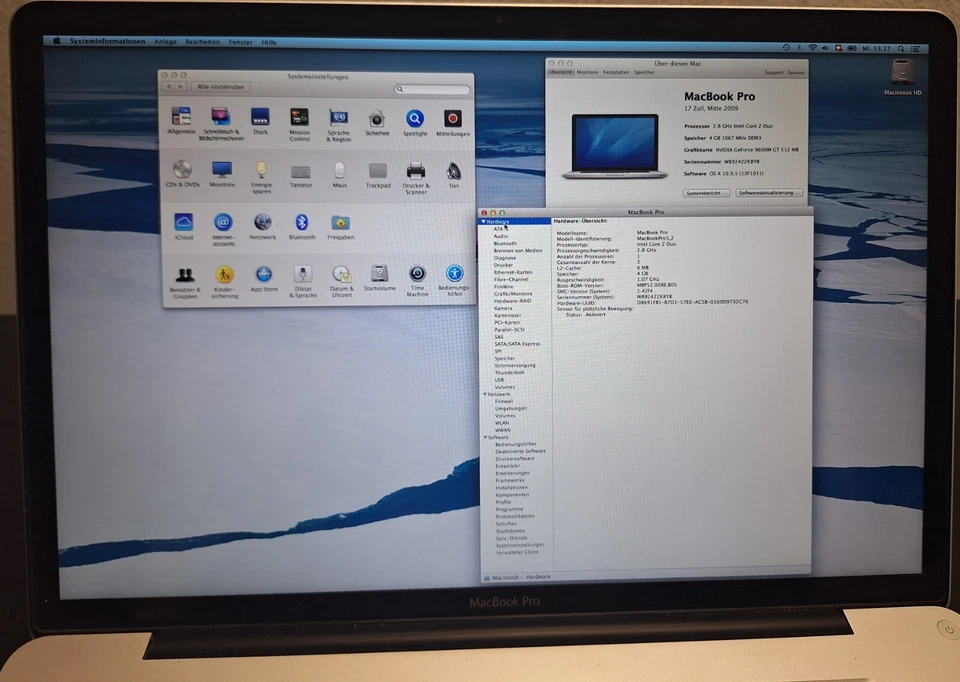Open the Ablage menu
Image resolution: width=960 pixels, height=682 pixels.
coord(167,41)
